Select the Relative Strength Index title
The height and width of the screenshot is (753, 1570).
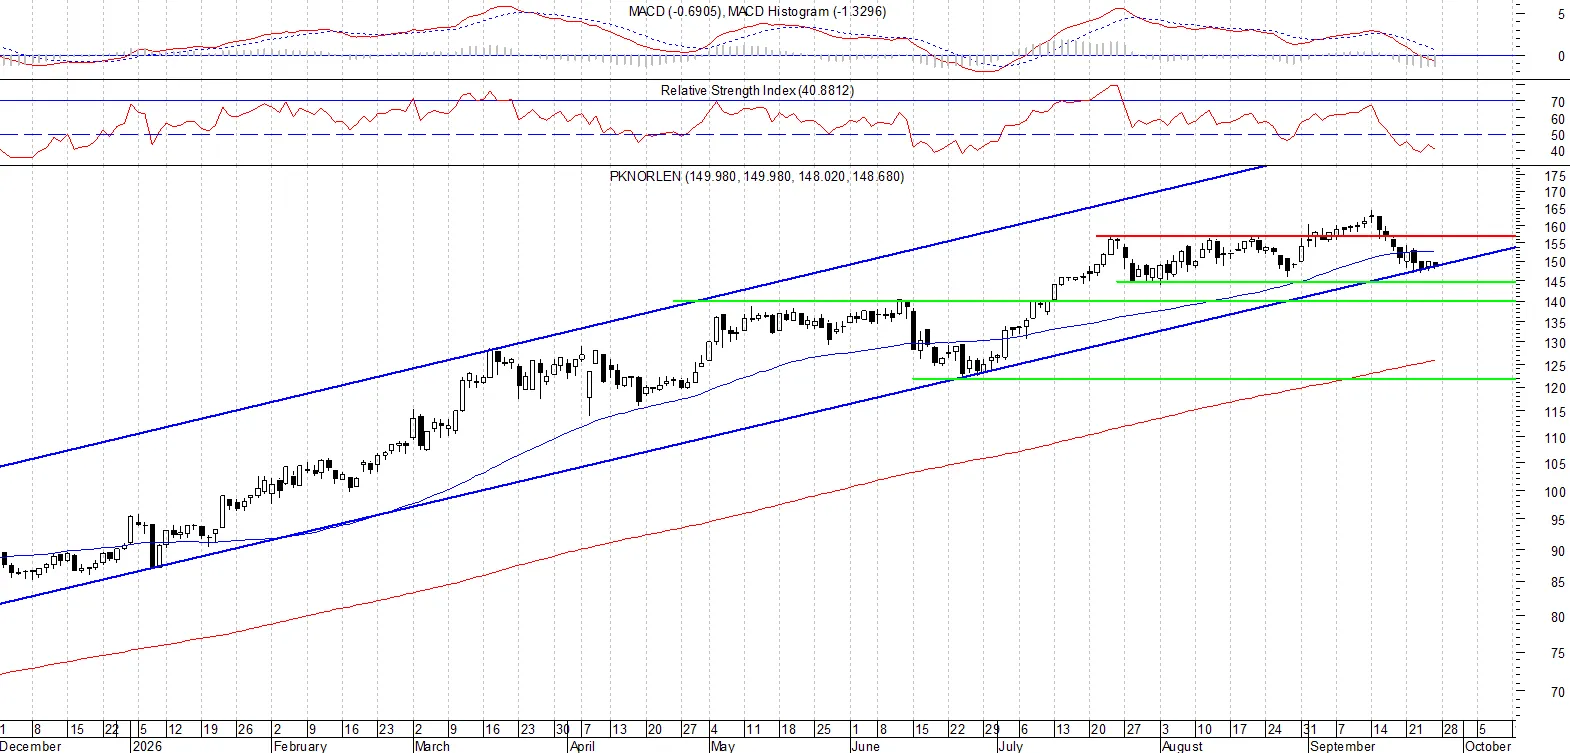pos(757,90)
